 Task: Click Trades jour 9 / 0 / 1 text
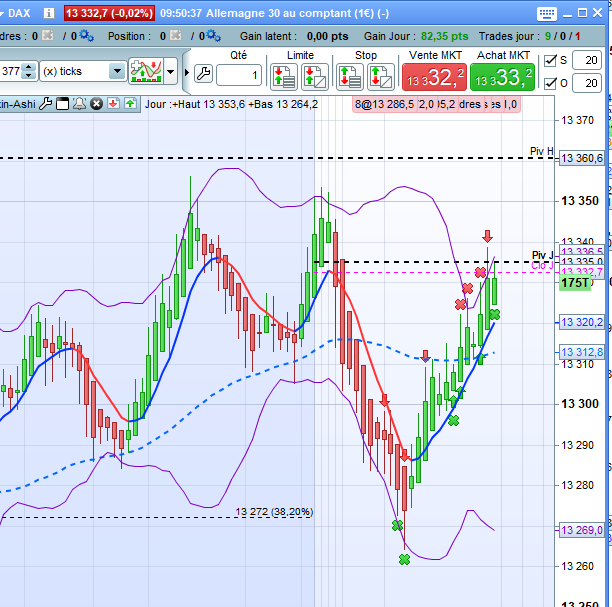(x=530, y=36)
